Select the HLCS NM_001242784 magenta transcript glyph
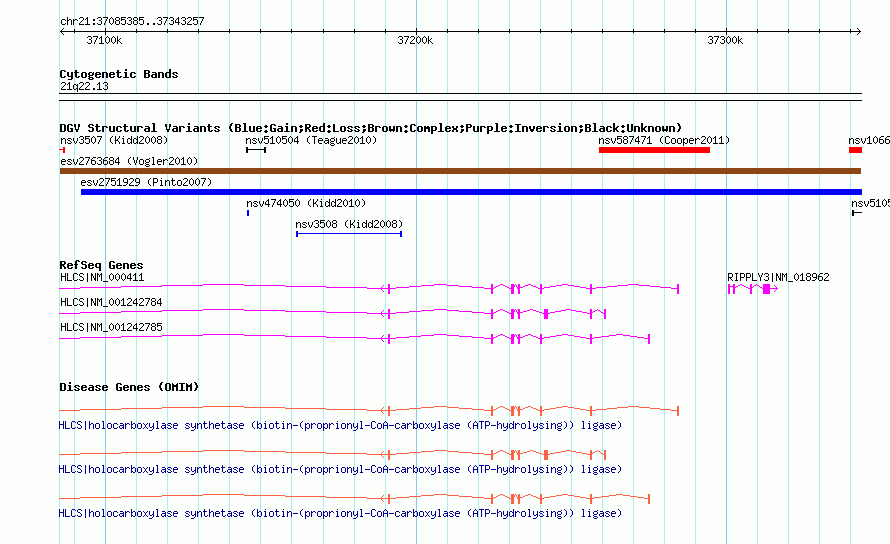The image size is (890, 544). click(333, 313)
